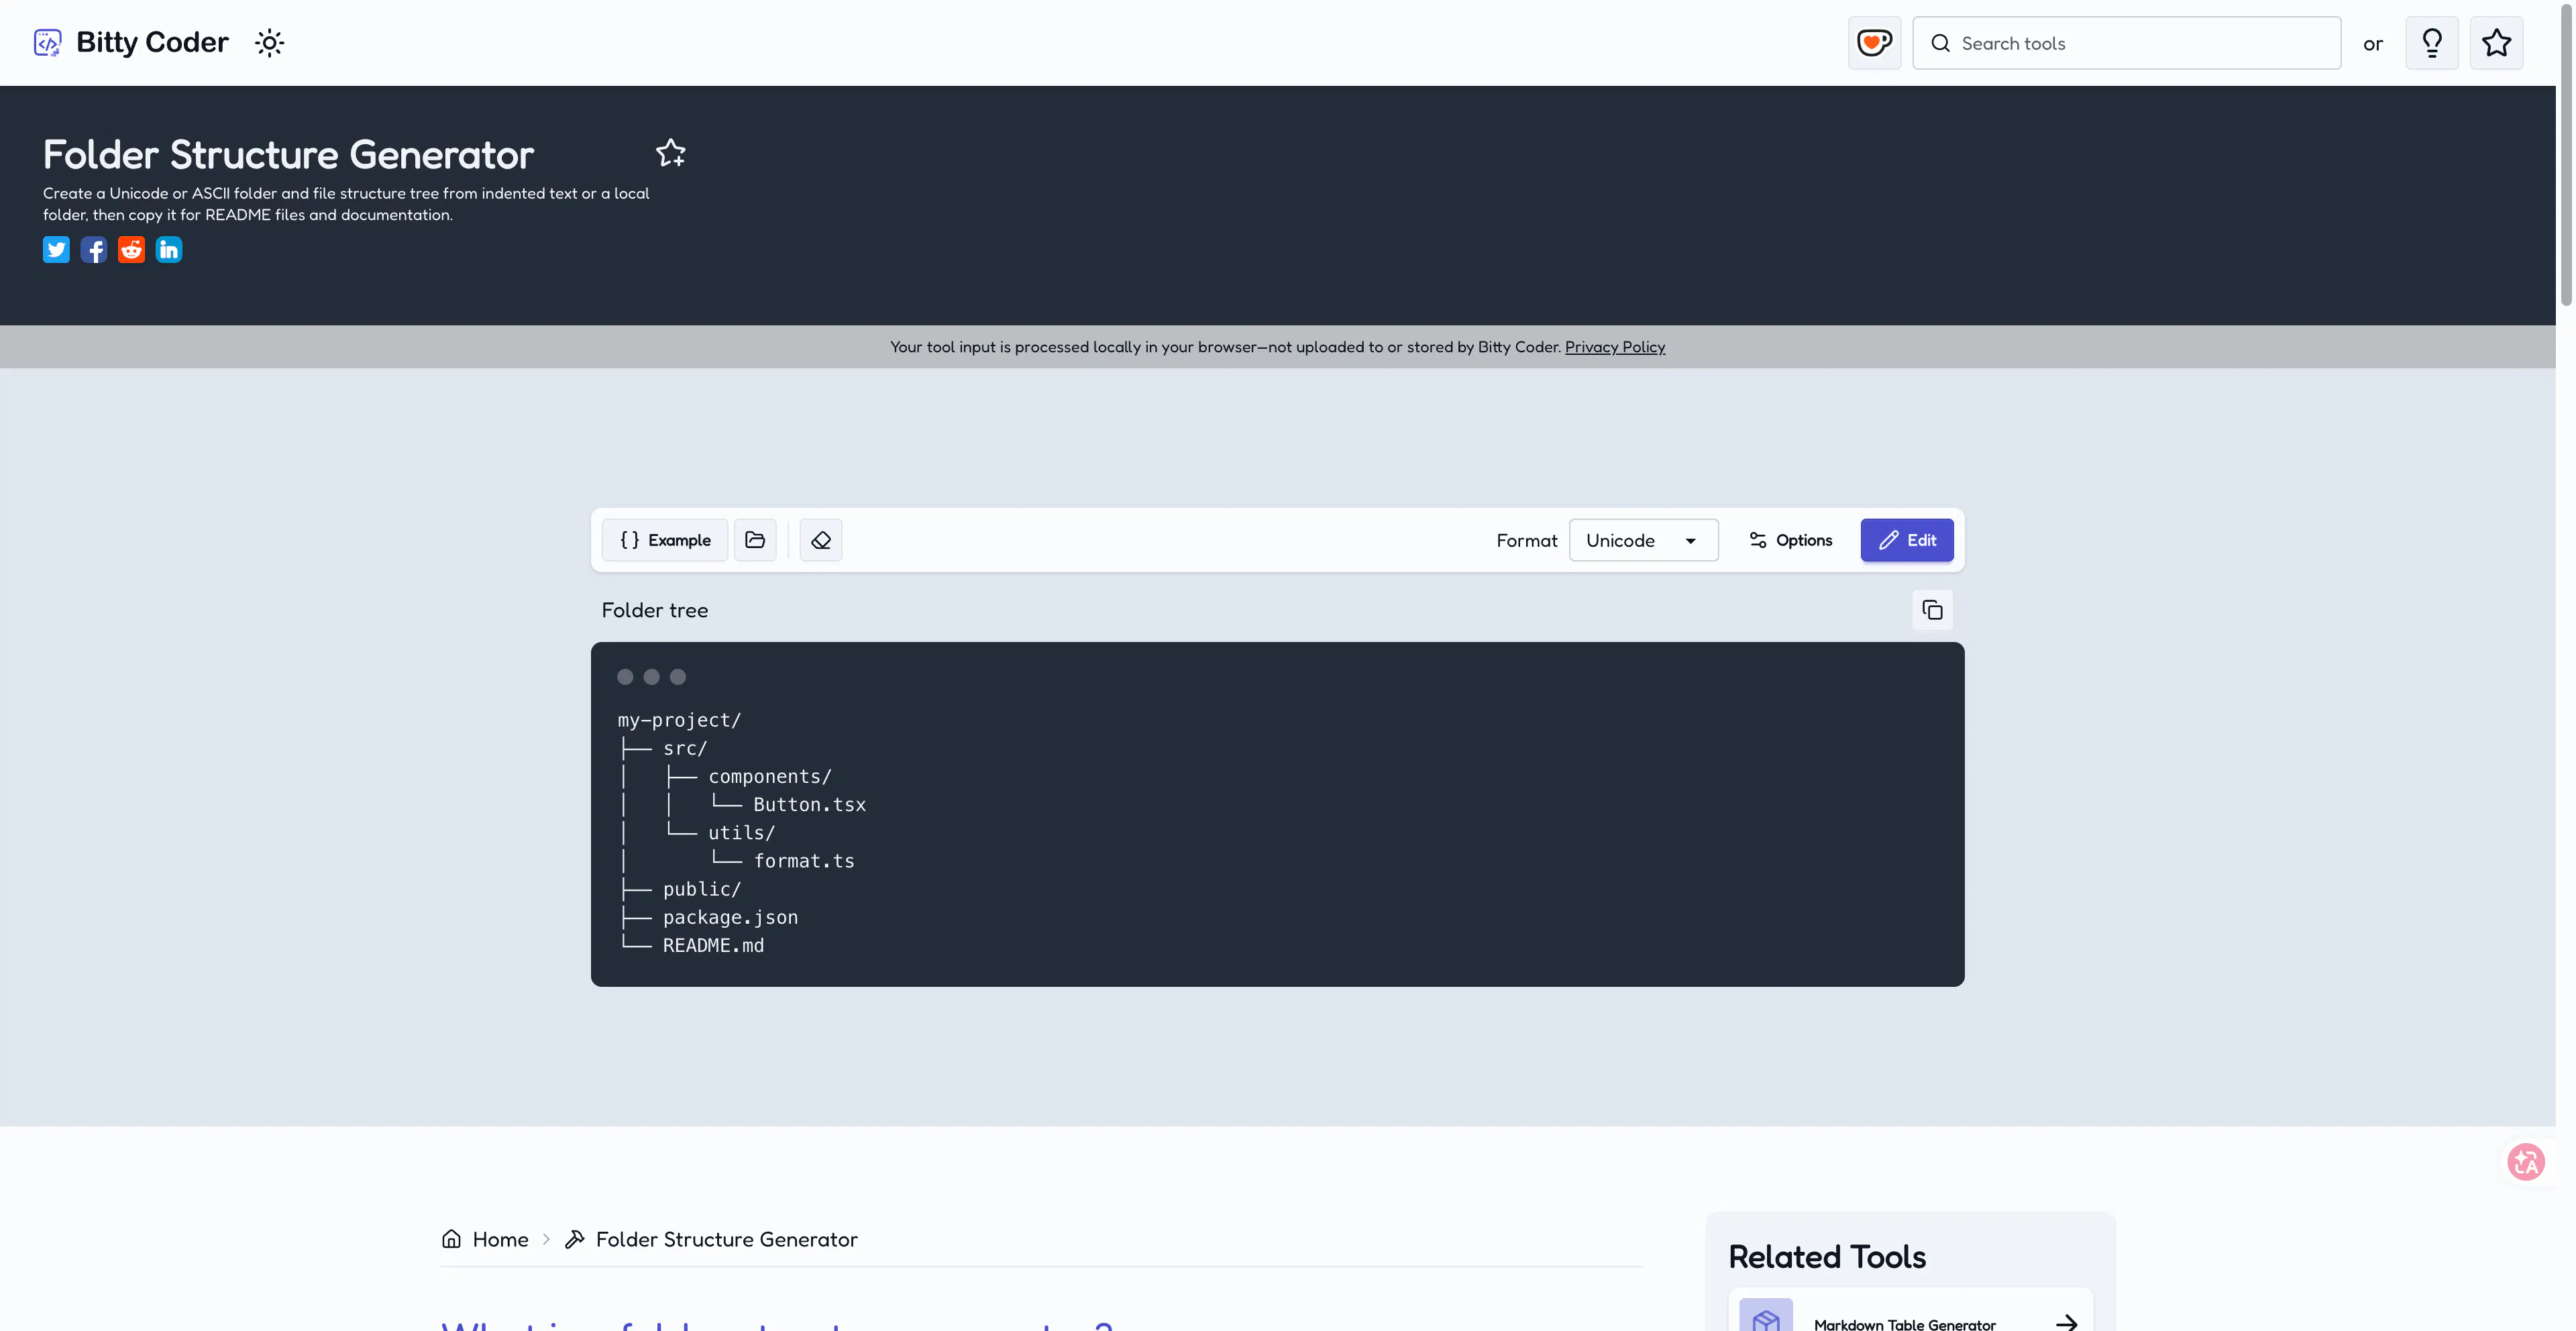
Task: Click the 'components/' tree entry
Action: (770, 777)
